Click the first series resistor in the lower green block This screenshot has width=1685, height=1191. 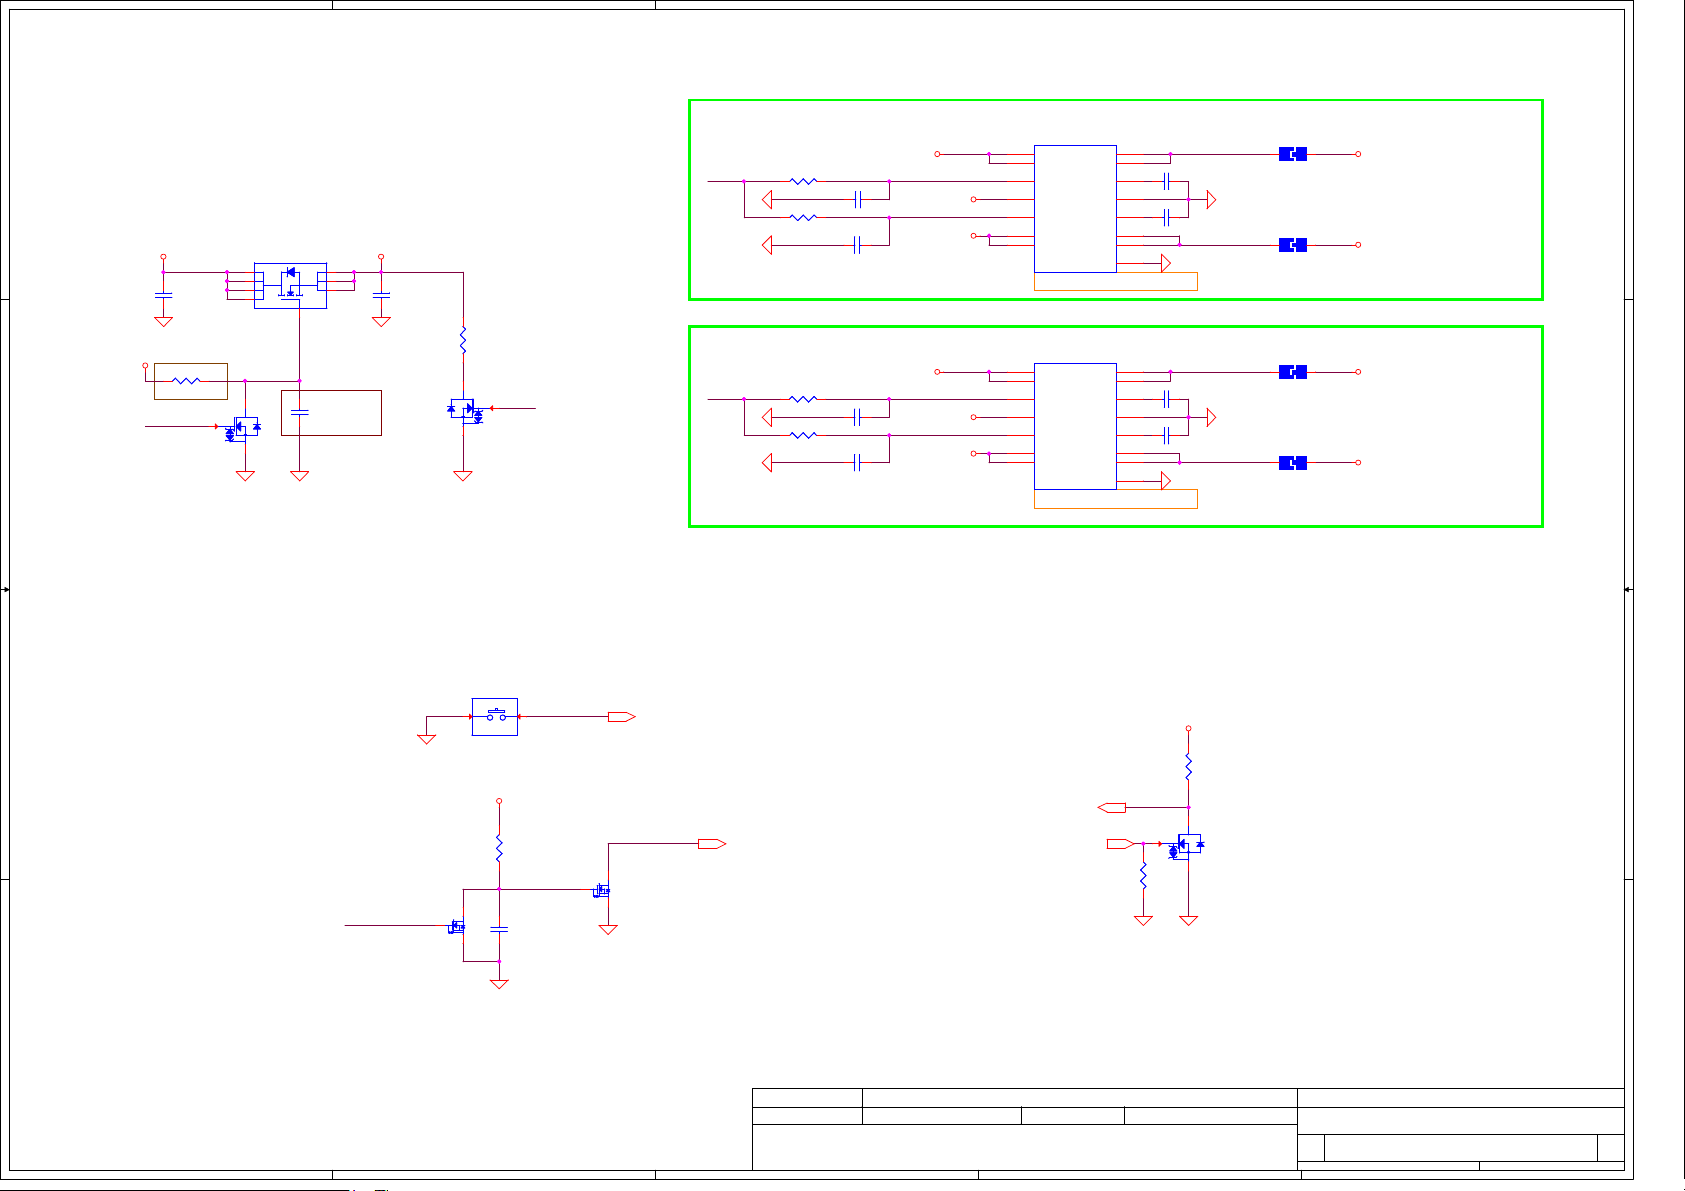[x=804, y=399]
